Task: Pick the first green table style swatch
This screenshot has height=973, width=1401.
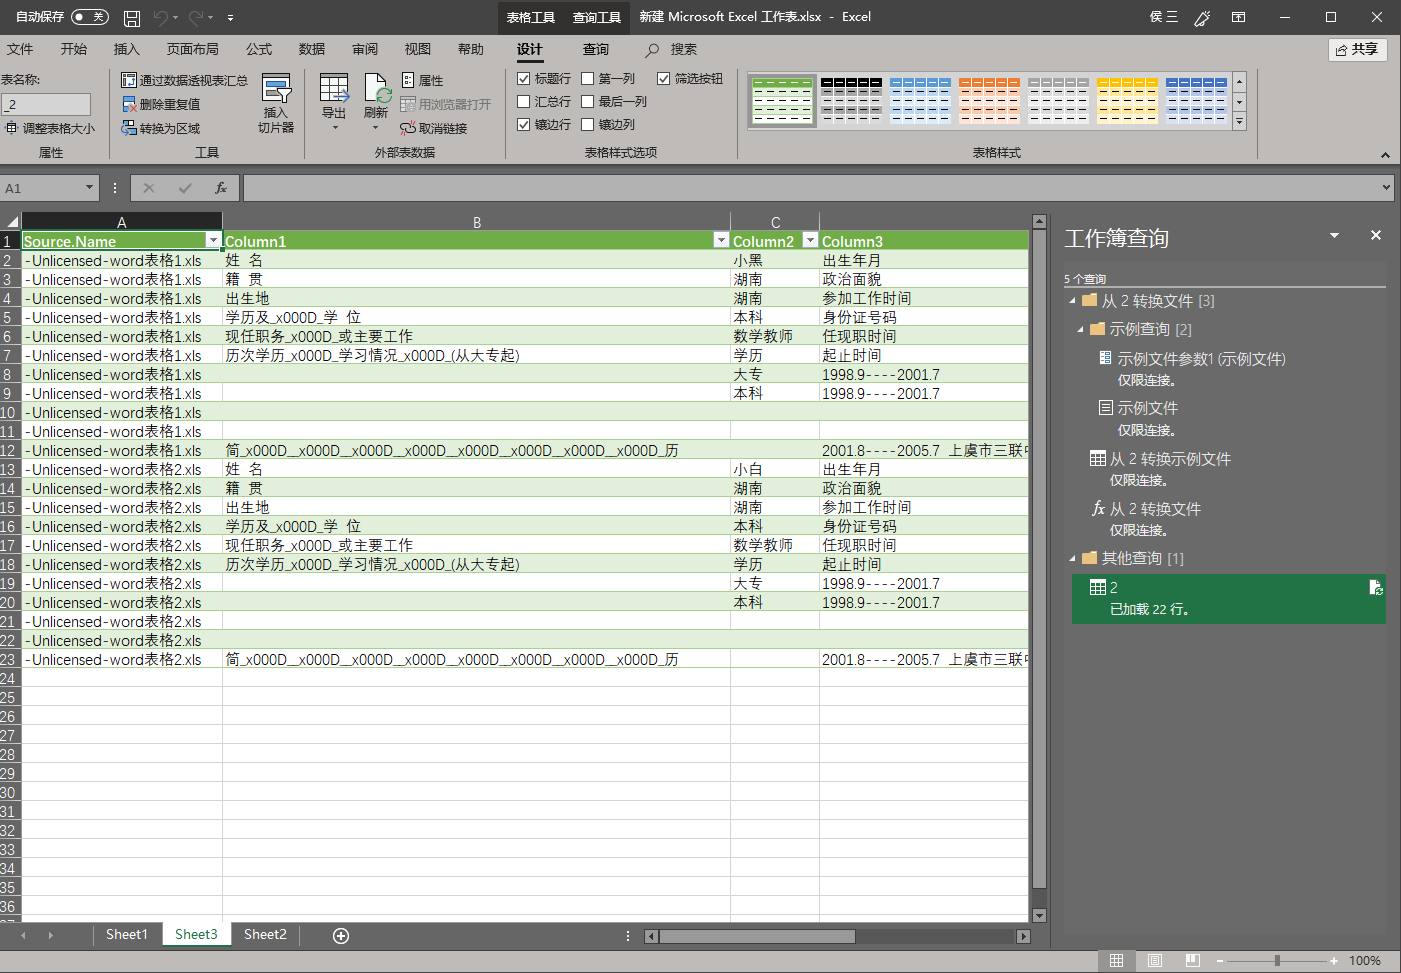Action: pyautogui.click(x=784, y=100)
